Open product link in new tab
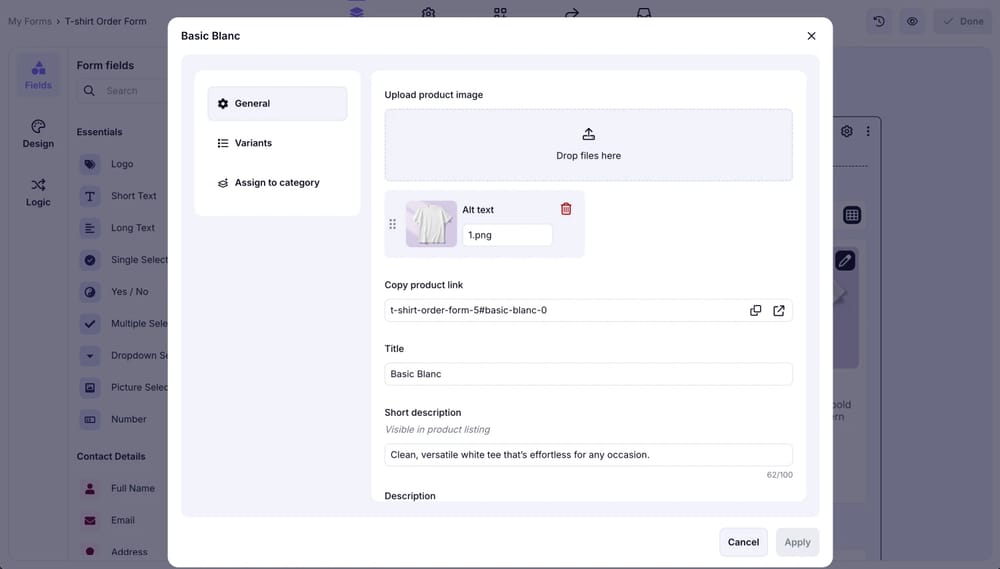 click(779, 310)
